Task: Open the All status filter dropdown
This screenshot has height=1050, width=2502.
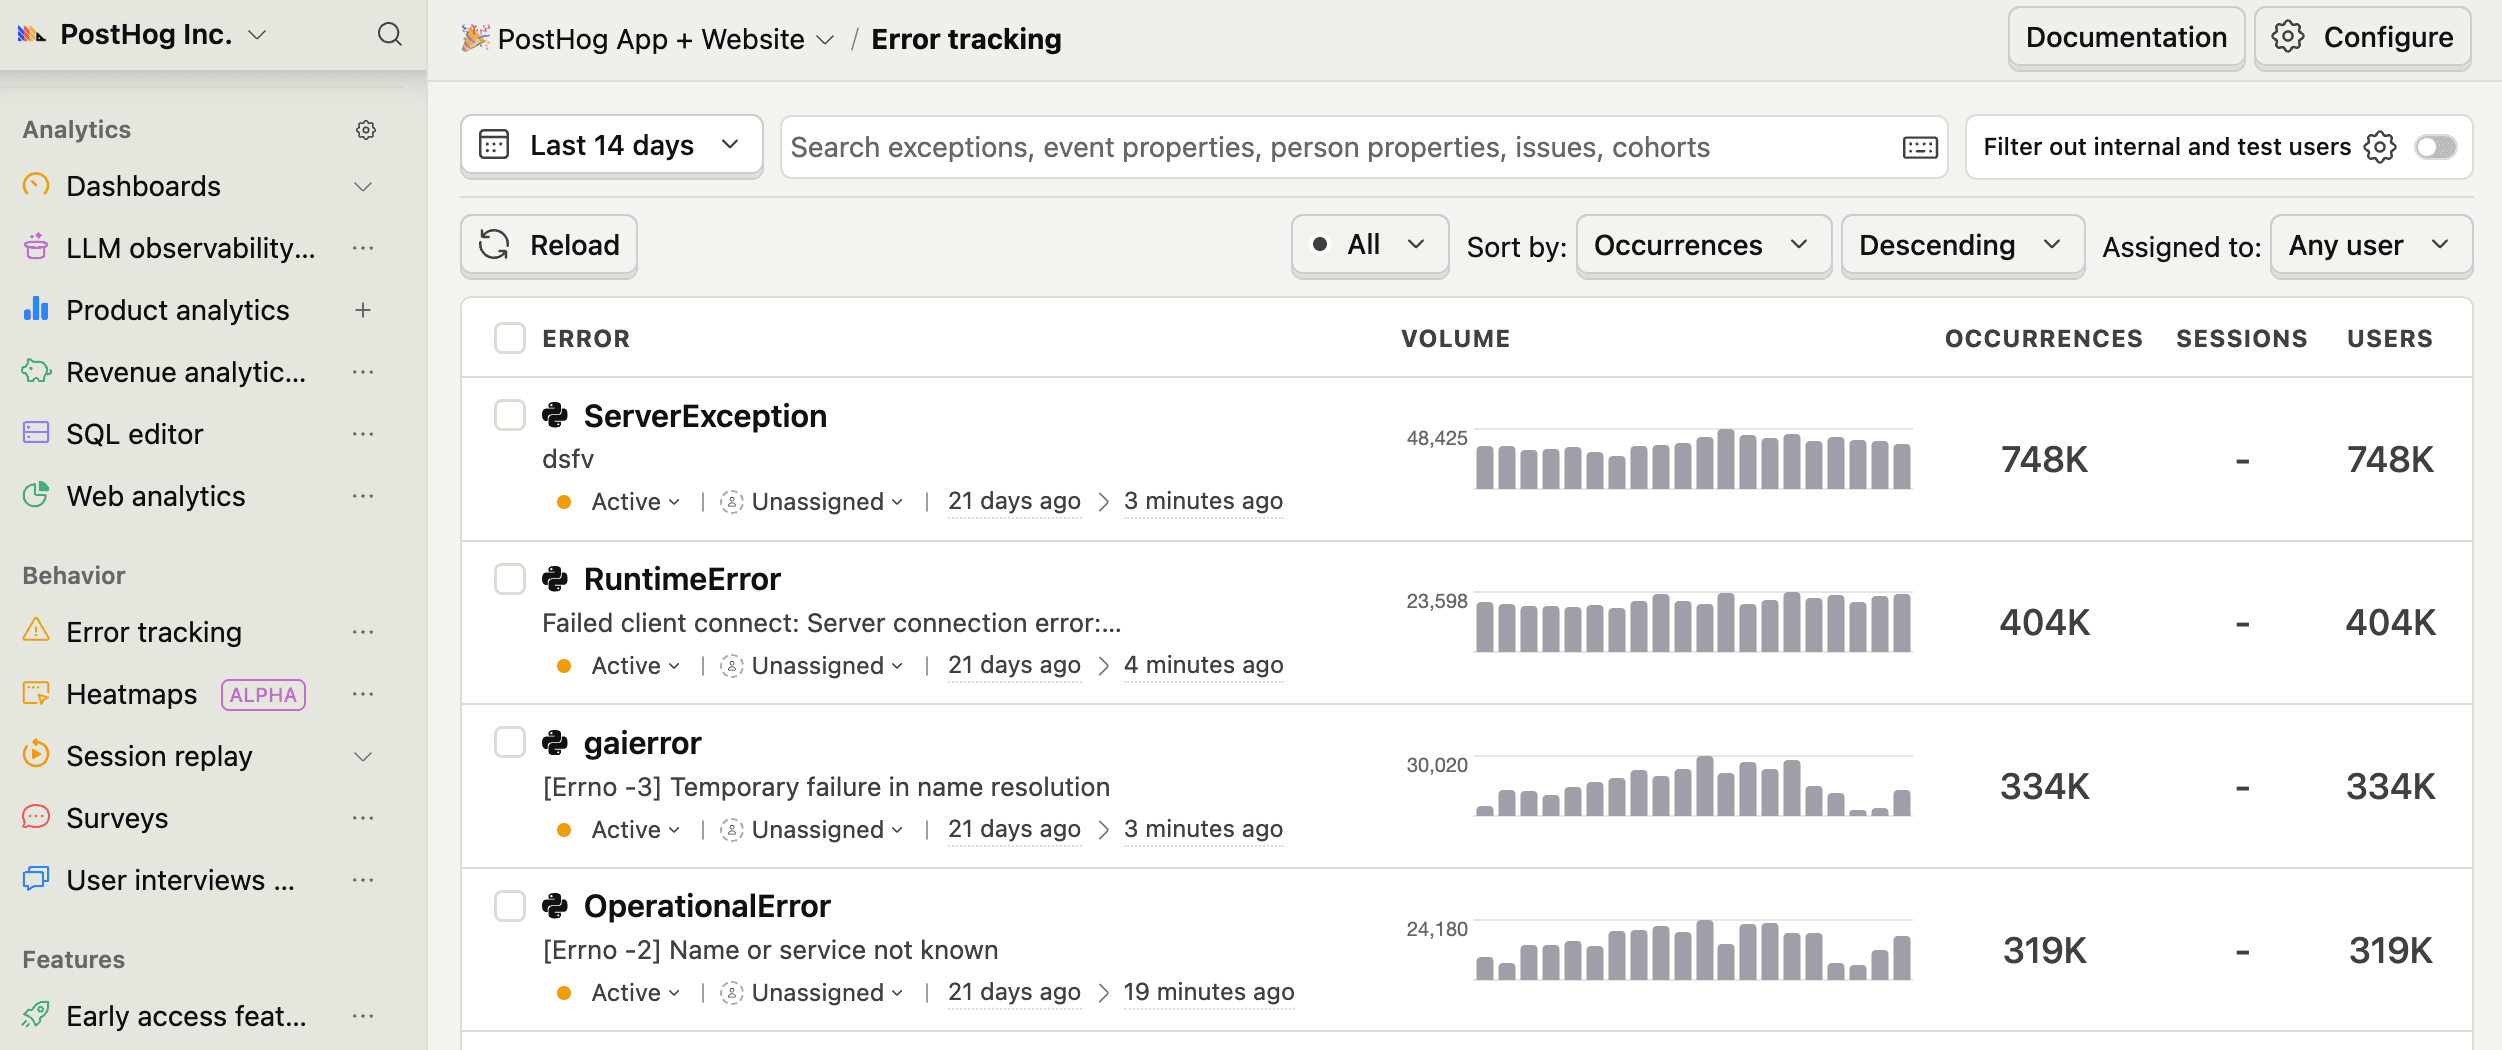Action: [1369, 245]
